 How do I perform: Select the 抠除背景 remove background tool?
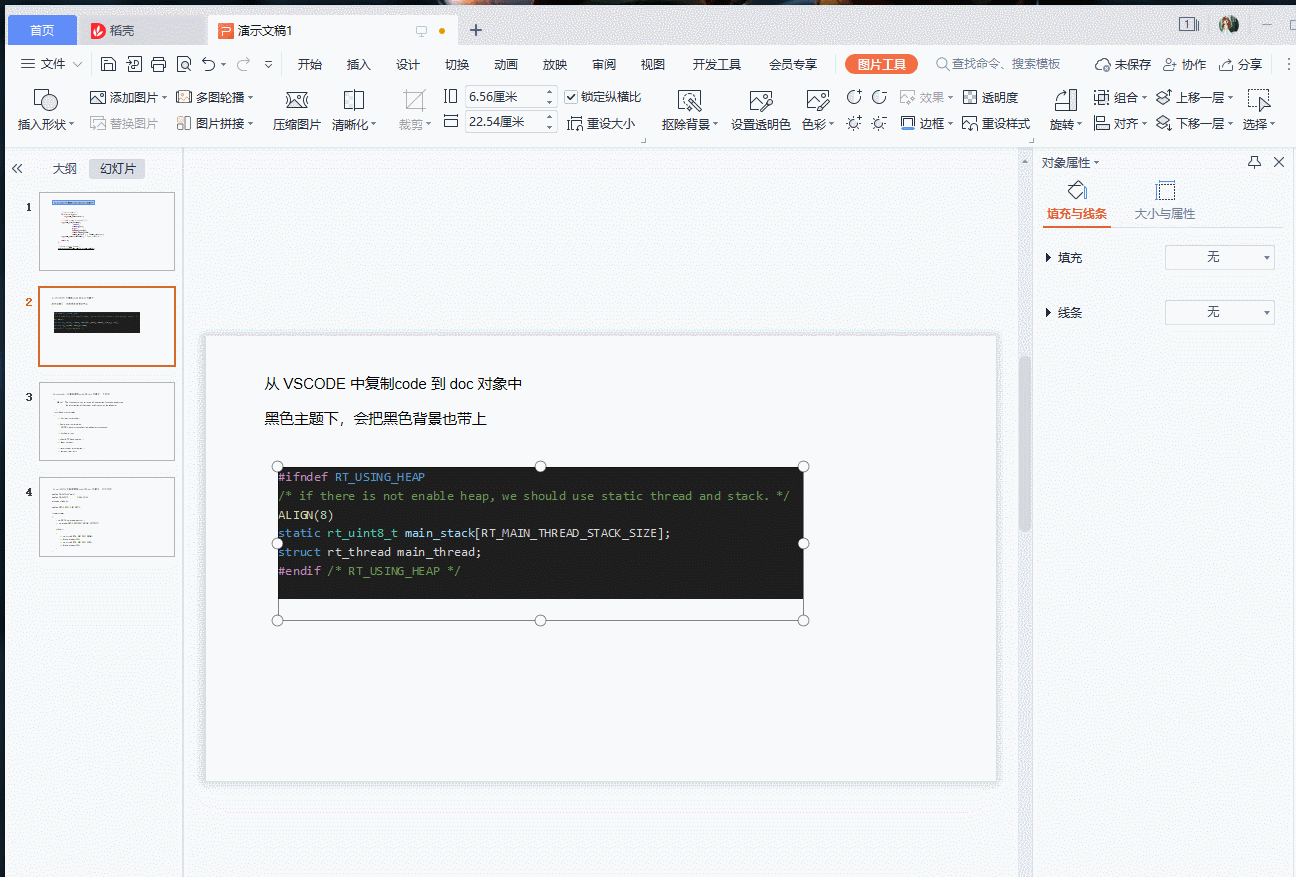point(689,101)
